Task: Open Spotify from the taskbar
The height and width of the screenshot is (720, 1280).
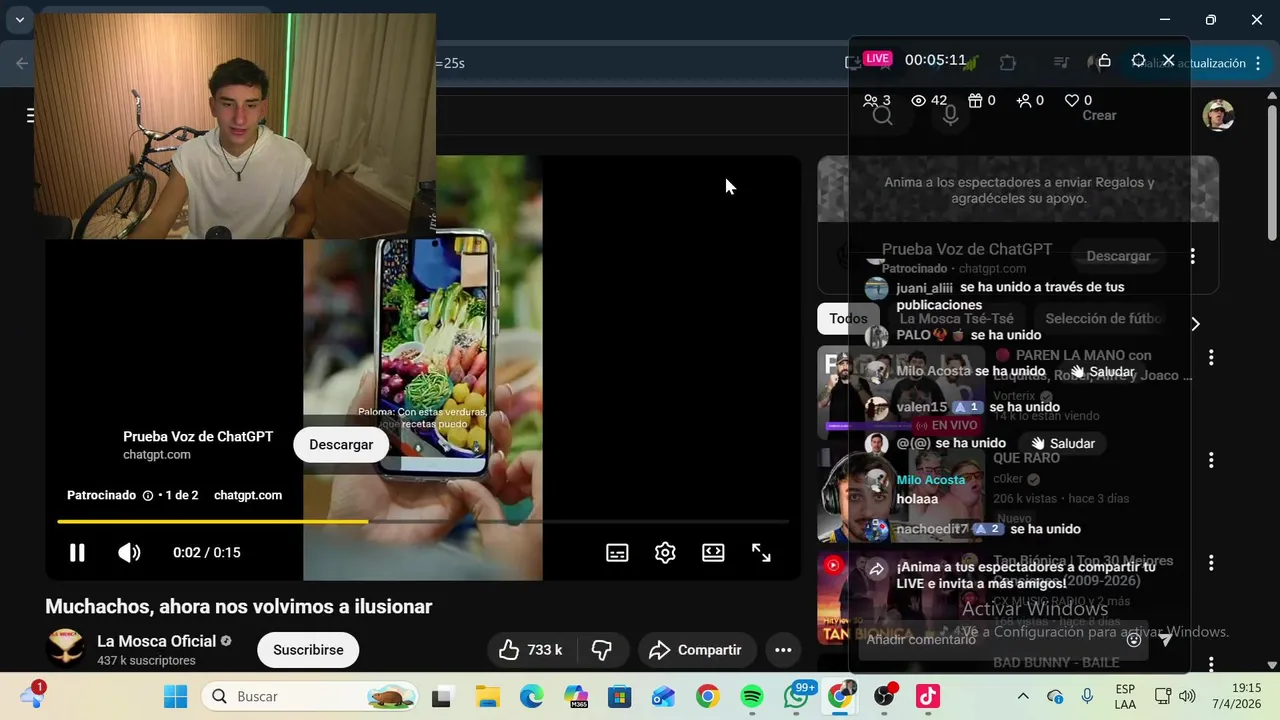Action: pyautogui.click(x=752, y=696)
